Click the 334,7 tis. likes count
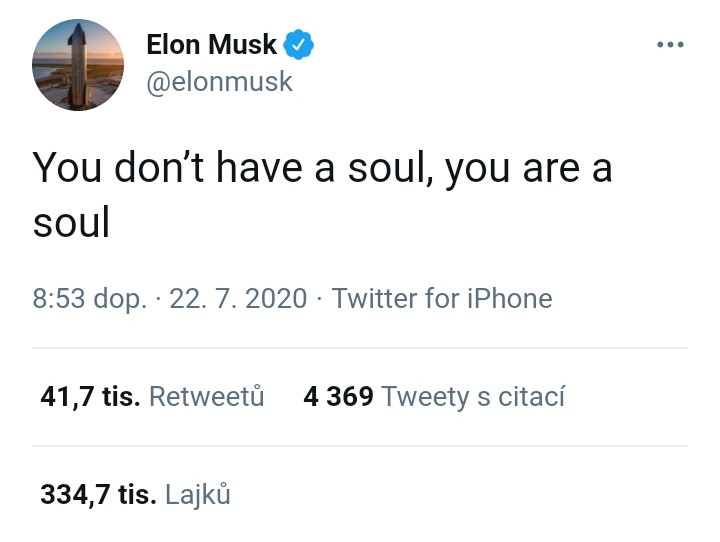 (x=98, y=494)
